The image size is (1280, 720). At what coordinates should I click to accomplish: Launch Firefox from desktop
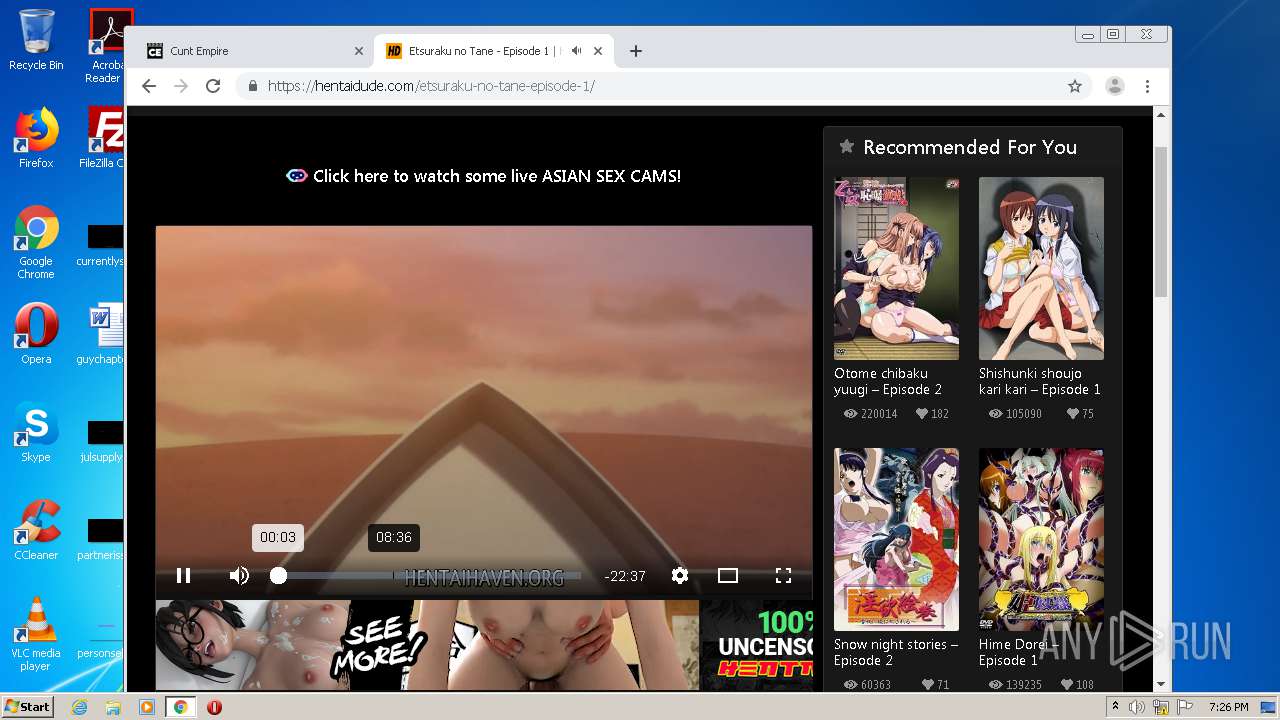point(36,138)
